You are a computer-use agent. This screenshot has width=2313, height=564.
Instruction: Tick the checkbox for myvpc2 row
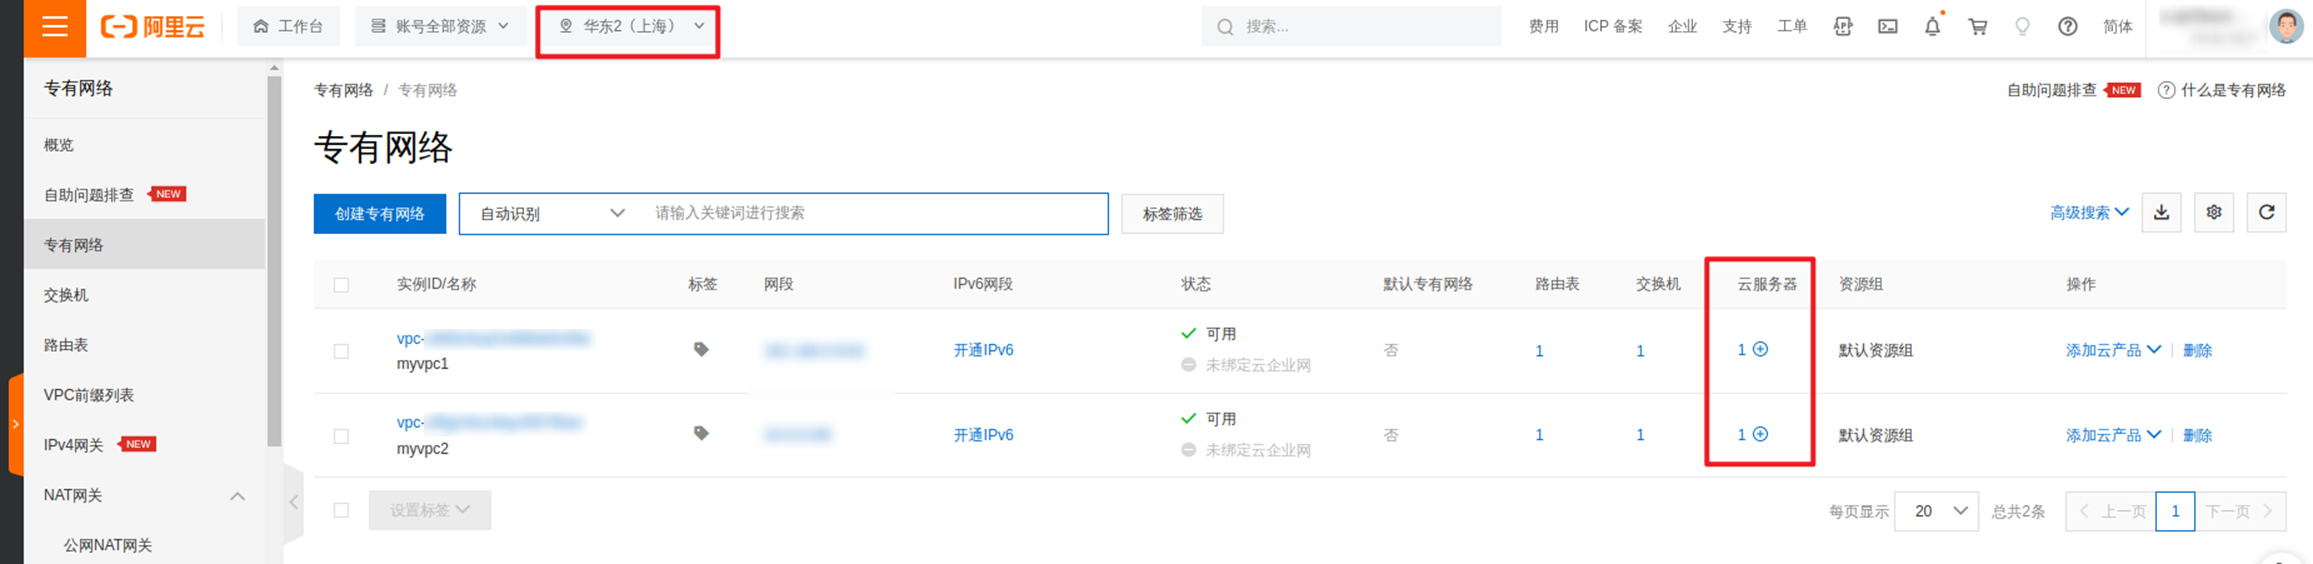point(341,436)
